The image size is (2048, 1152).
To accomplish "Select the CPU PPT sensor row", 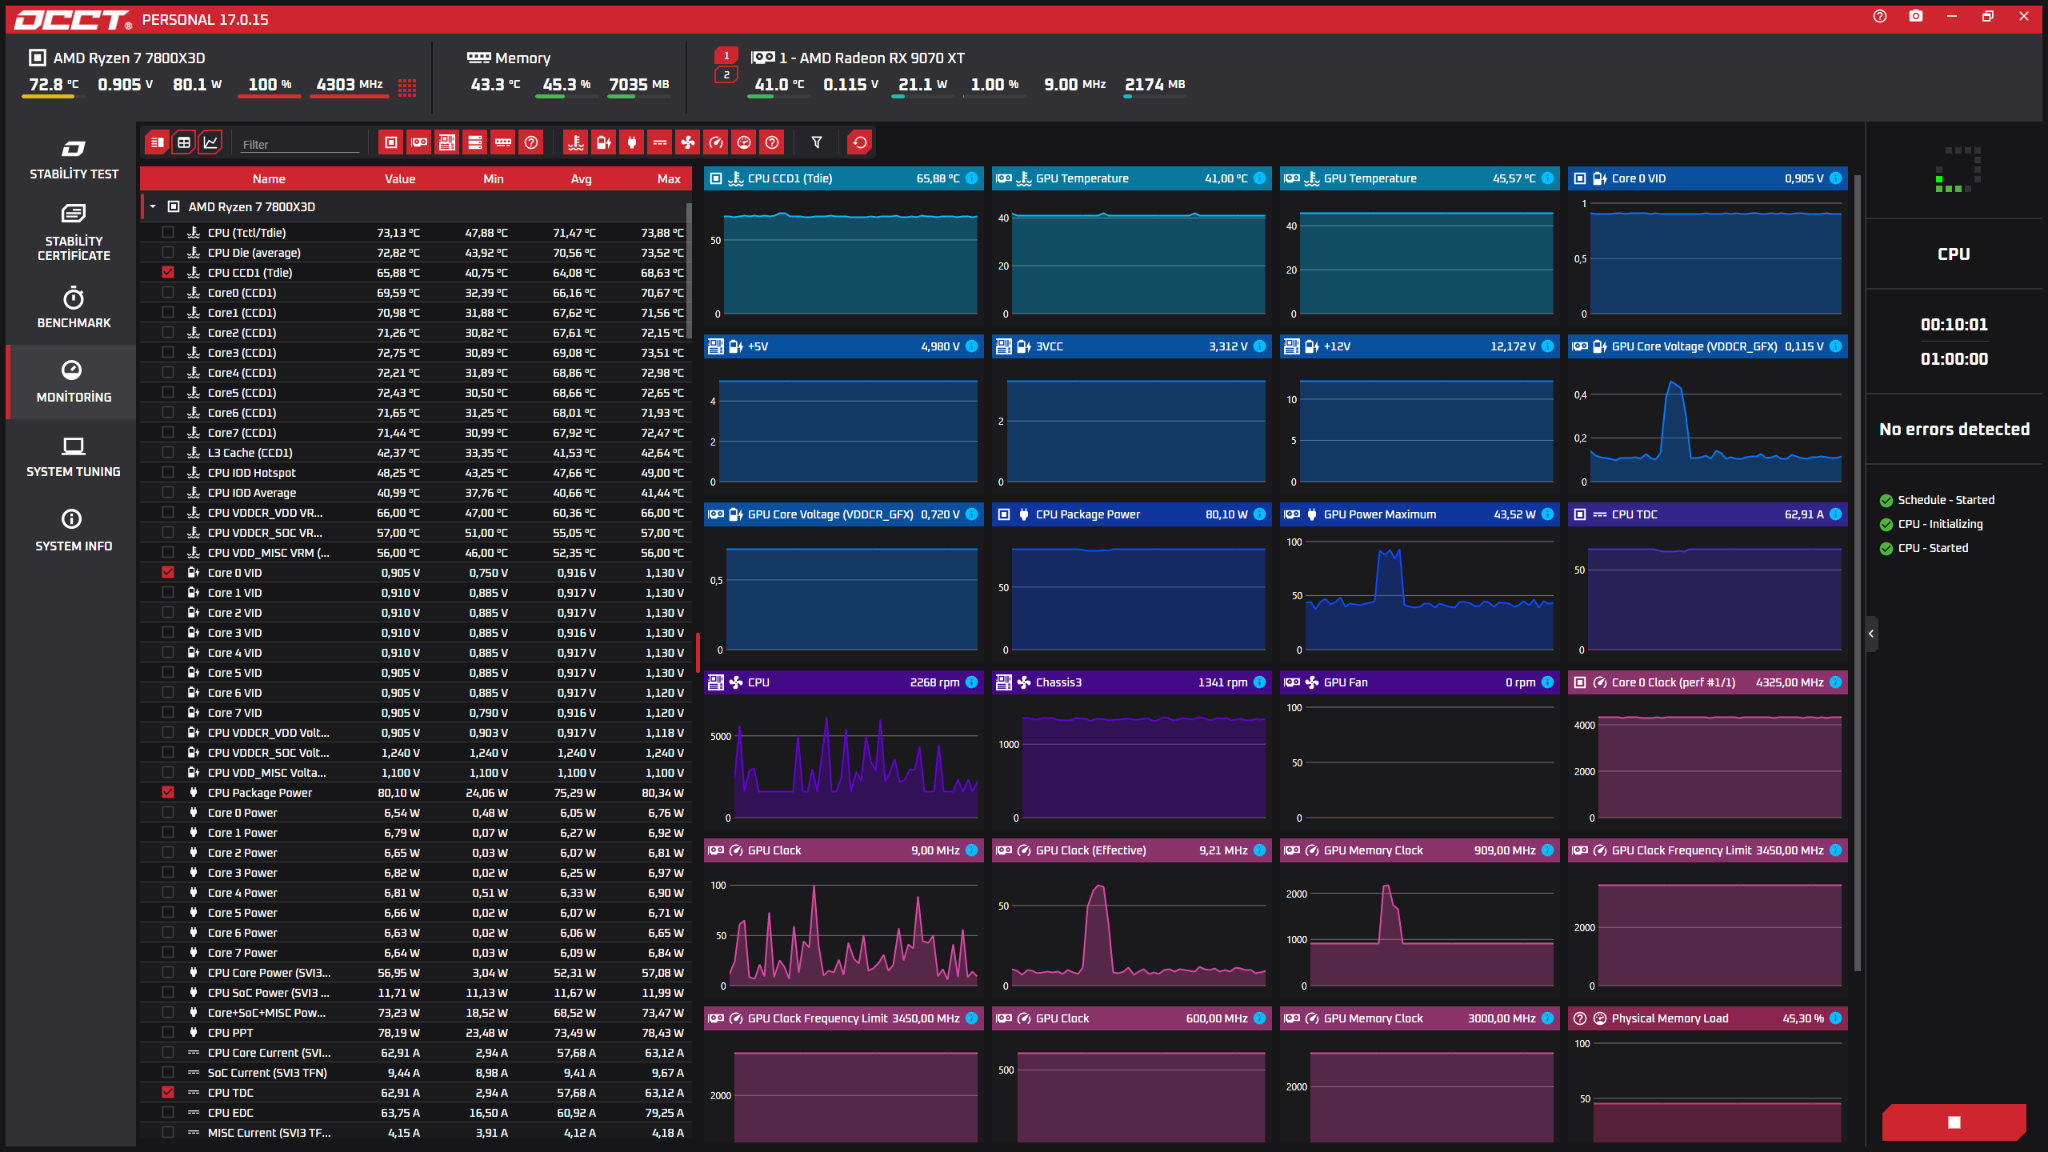I will (x=415, y=1033).
